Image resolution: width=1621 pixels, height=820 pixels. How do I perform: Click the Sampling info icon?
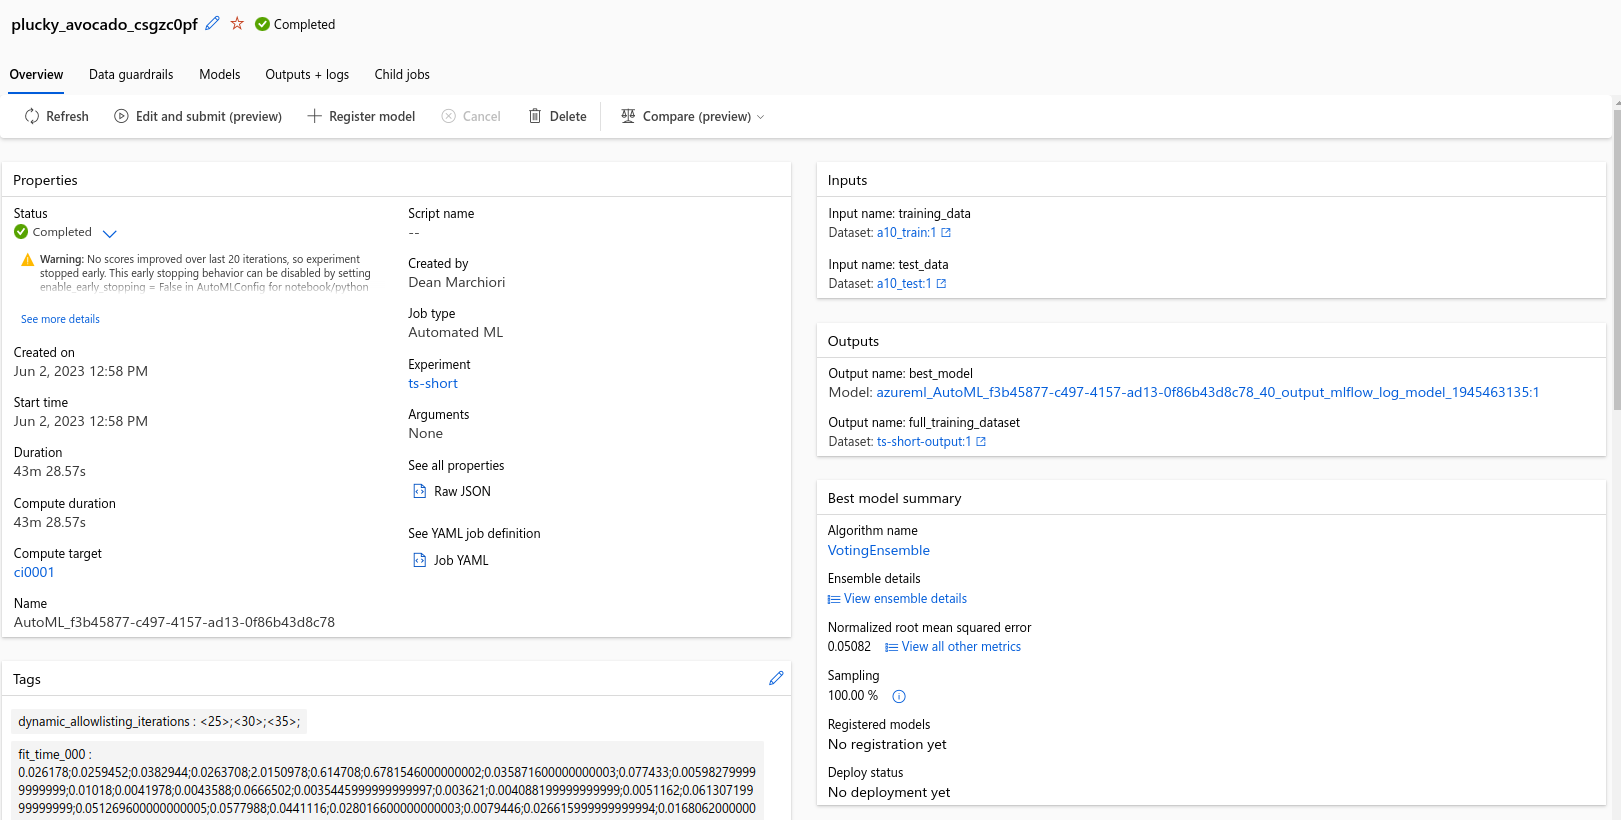(x=898, y=696)
